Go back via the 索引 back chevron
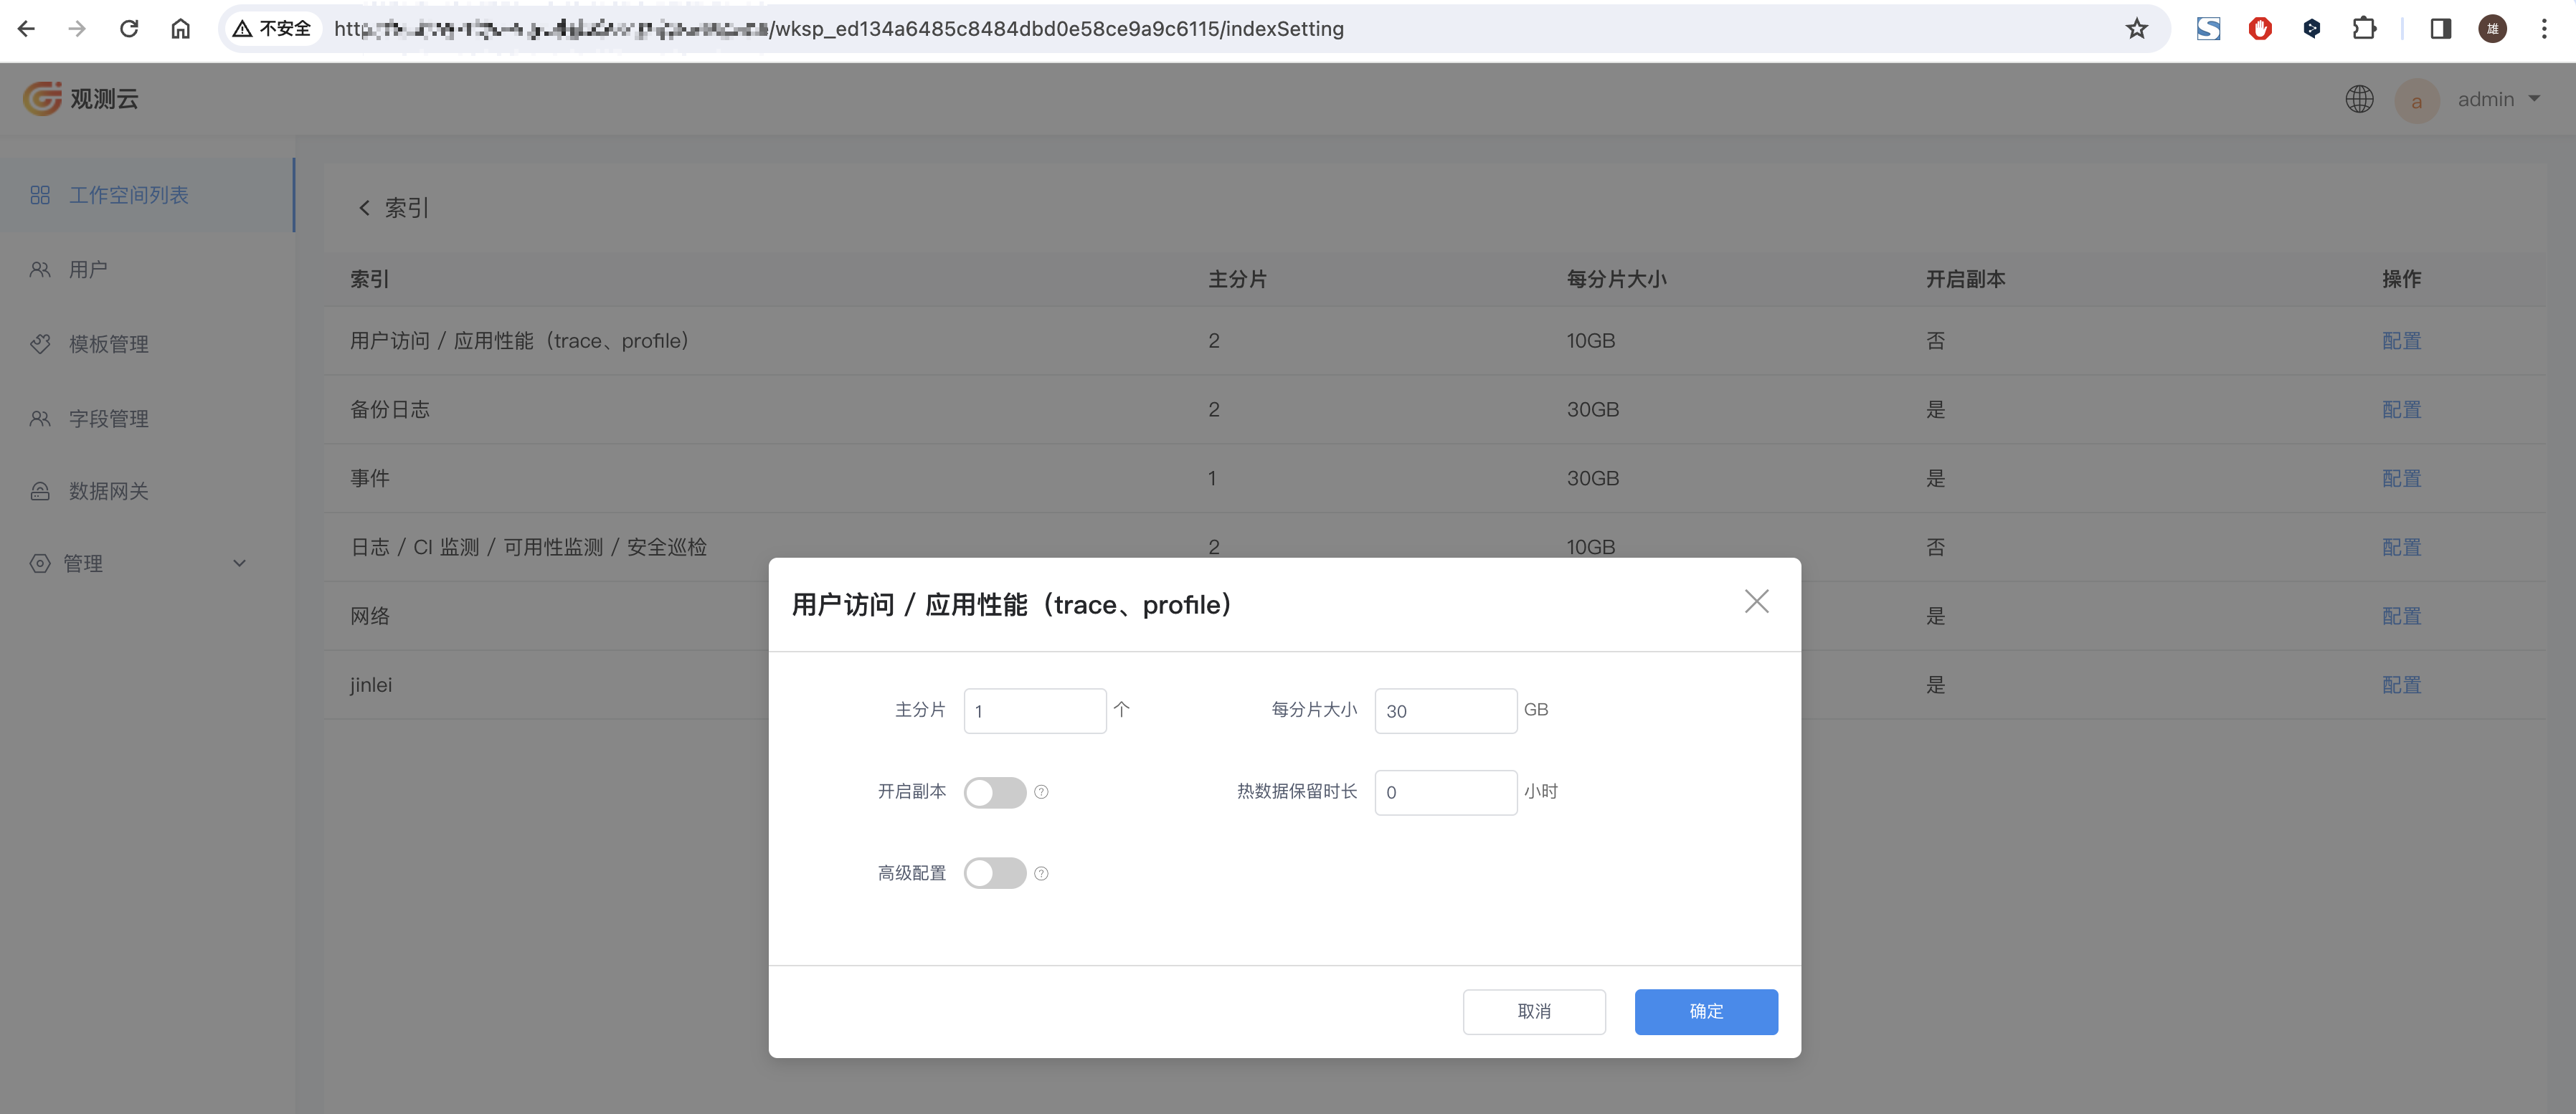This screenshot has width=2576, height=1114. [x=364, y=208]
